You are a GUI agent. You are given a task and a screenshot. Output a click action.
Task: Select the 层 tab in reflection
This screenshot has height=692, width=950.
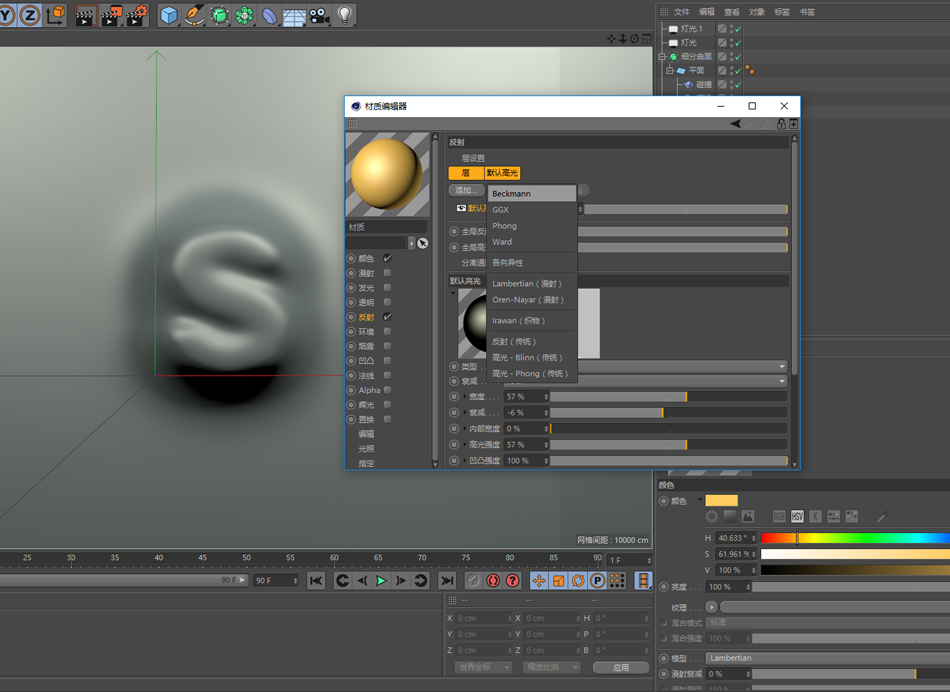[466, 173]
